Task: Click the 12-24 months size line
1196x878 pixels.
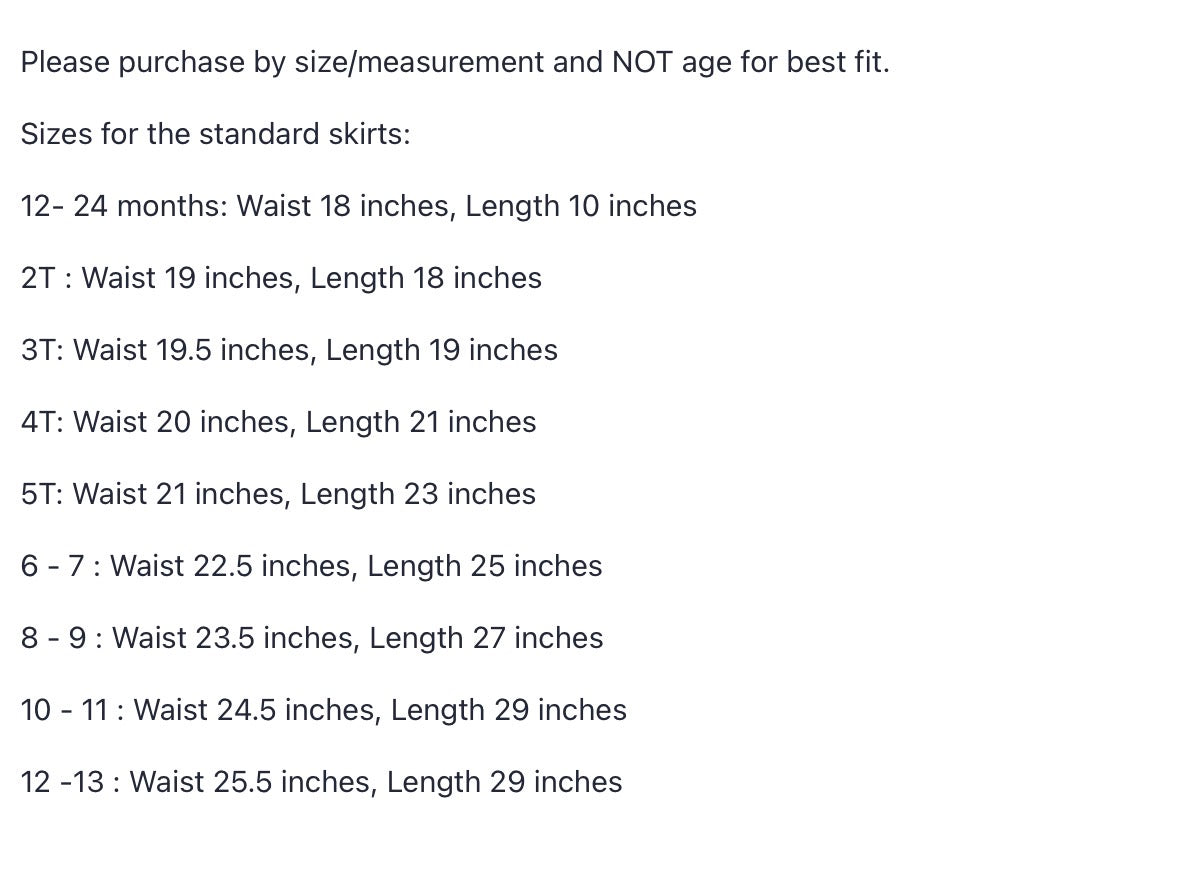Action: pos(358,207)
